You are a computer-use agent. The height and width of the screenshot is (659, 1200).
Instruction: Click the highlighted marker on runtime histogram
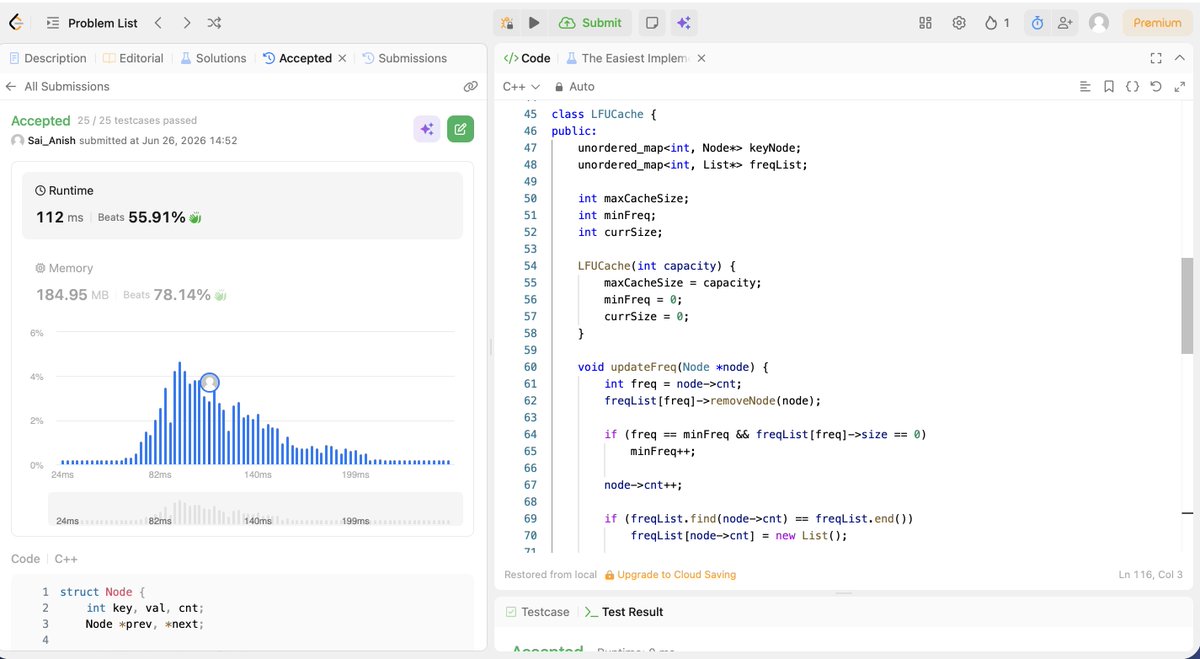coord(209,382)
